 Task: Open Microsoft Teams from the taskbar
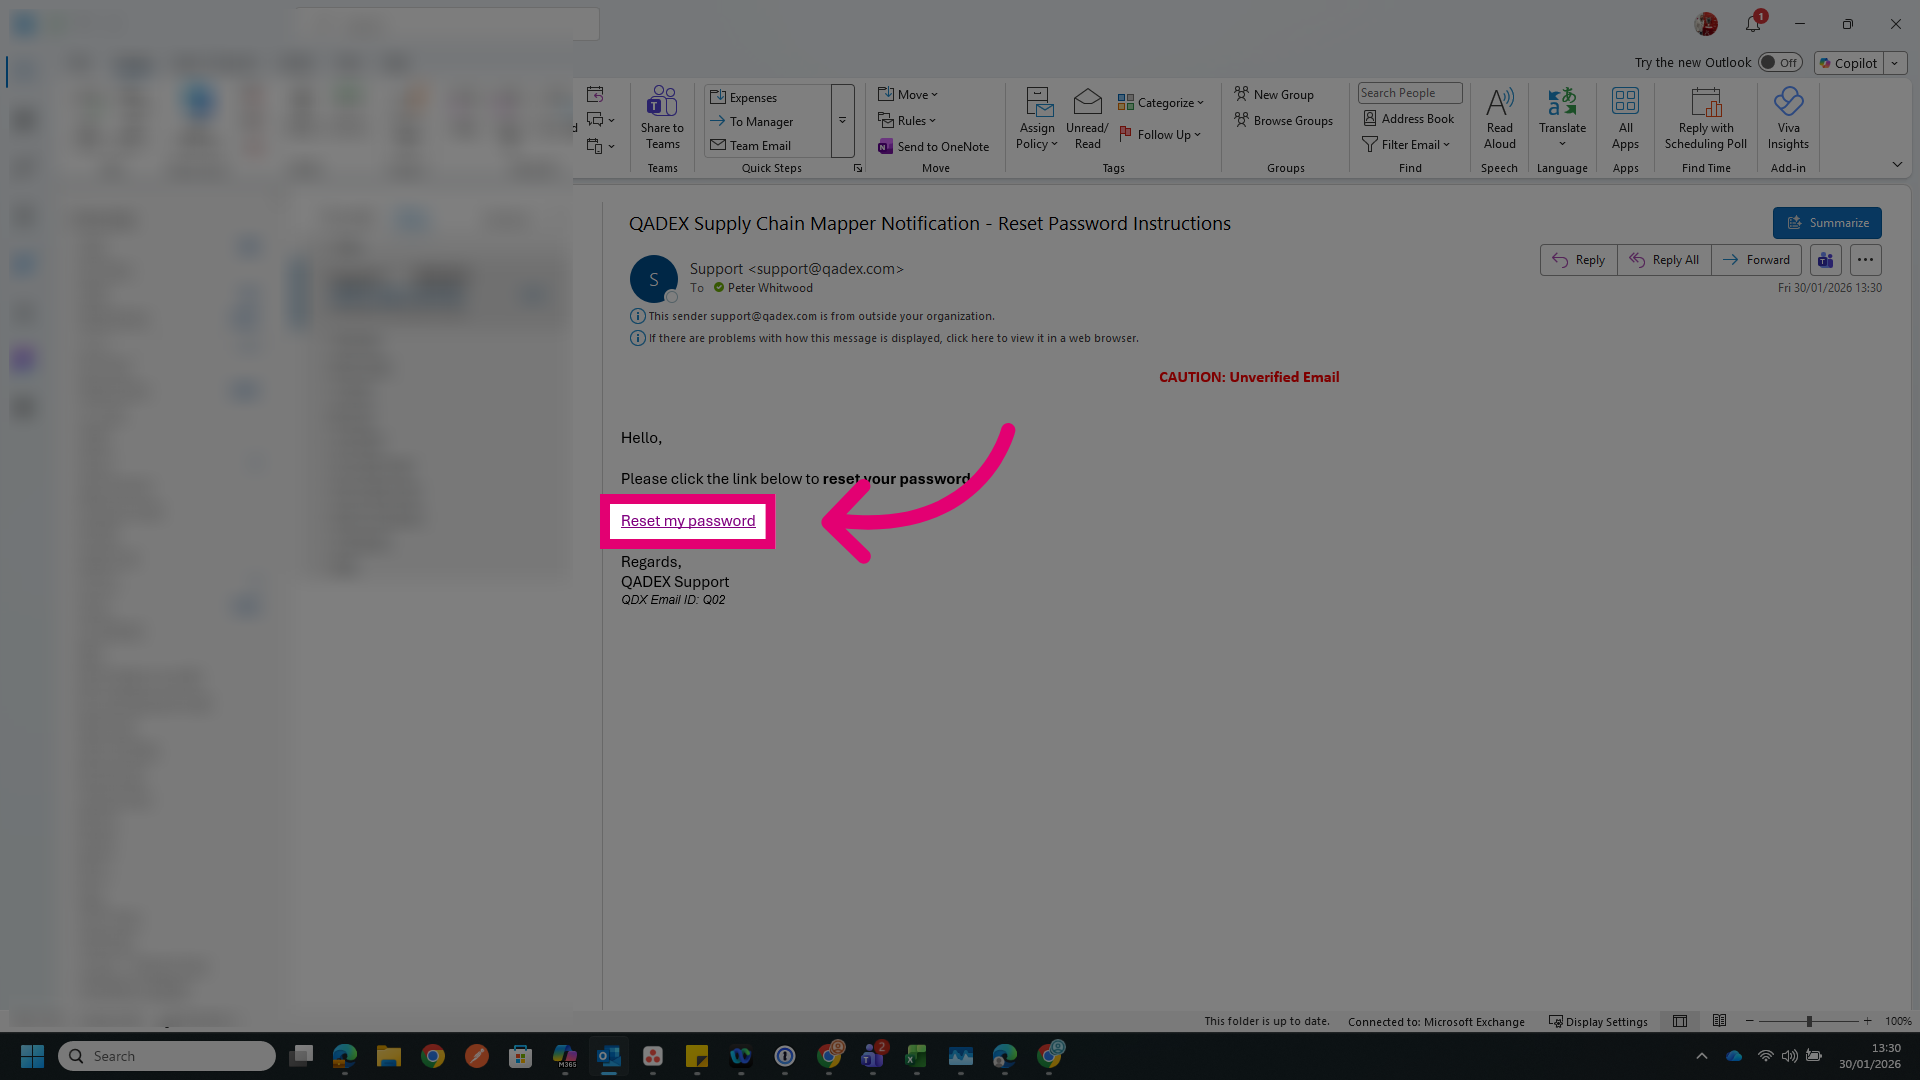pyautogui.click(x=873, y=1056)
